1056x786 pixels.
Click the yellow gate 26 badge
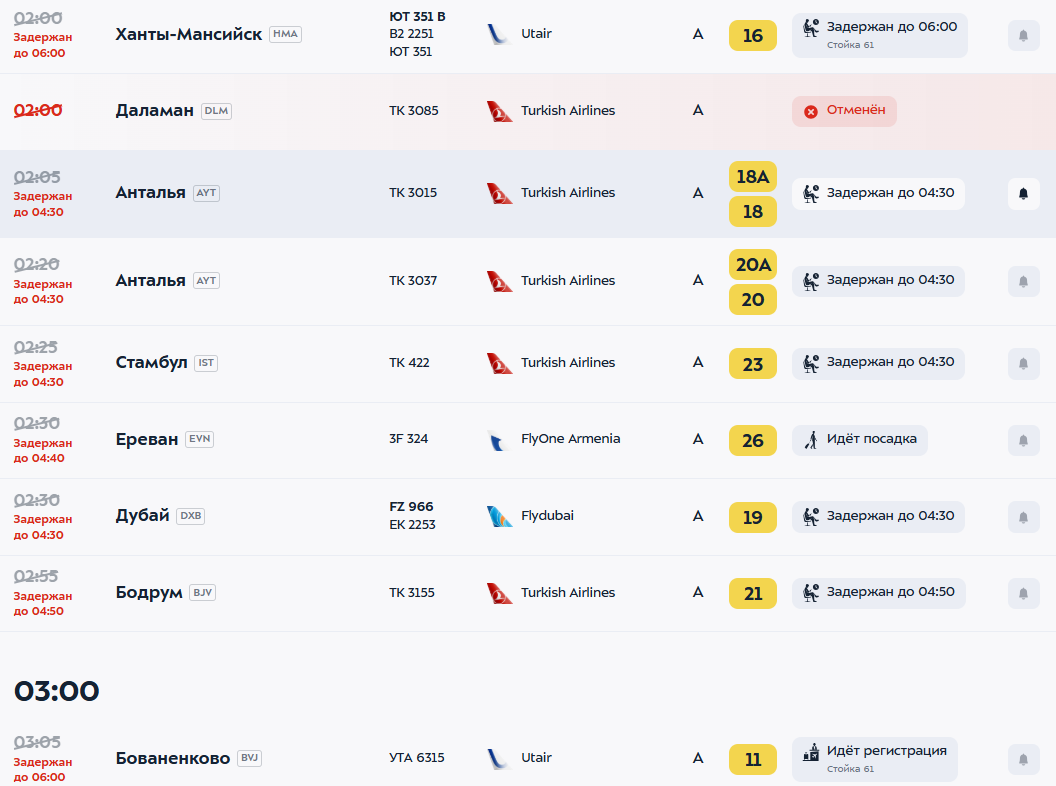click(x=753, y=440)
